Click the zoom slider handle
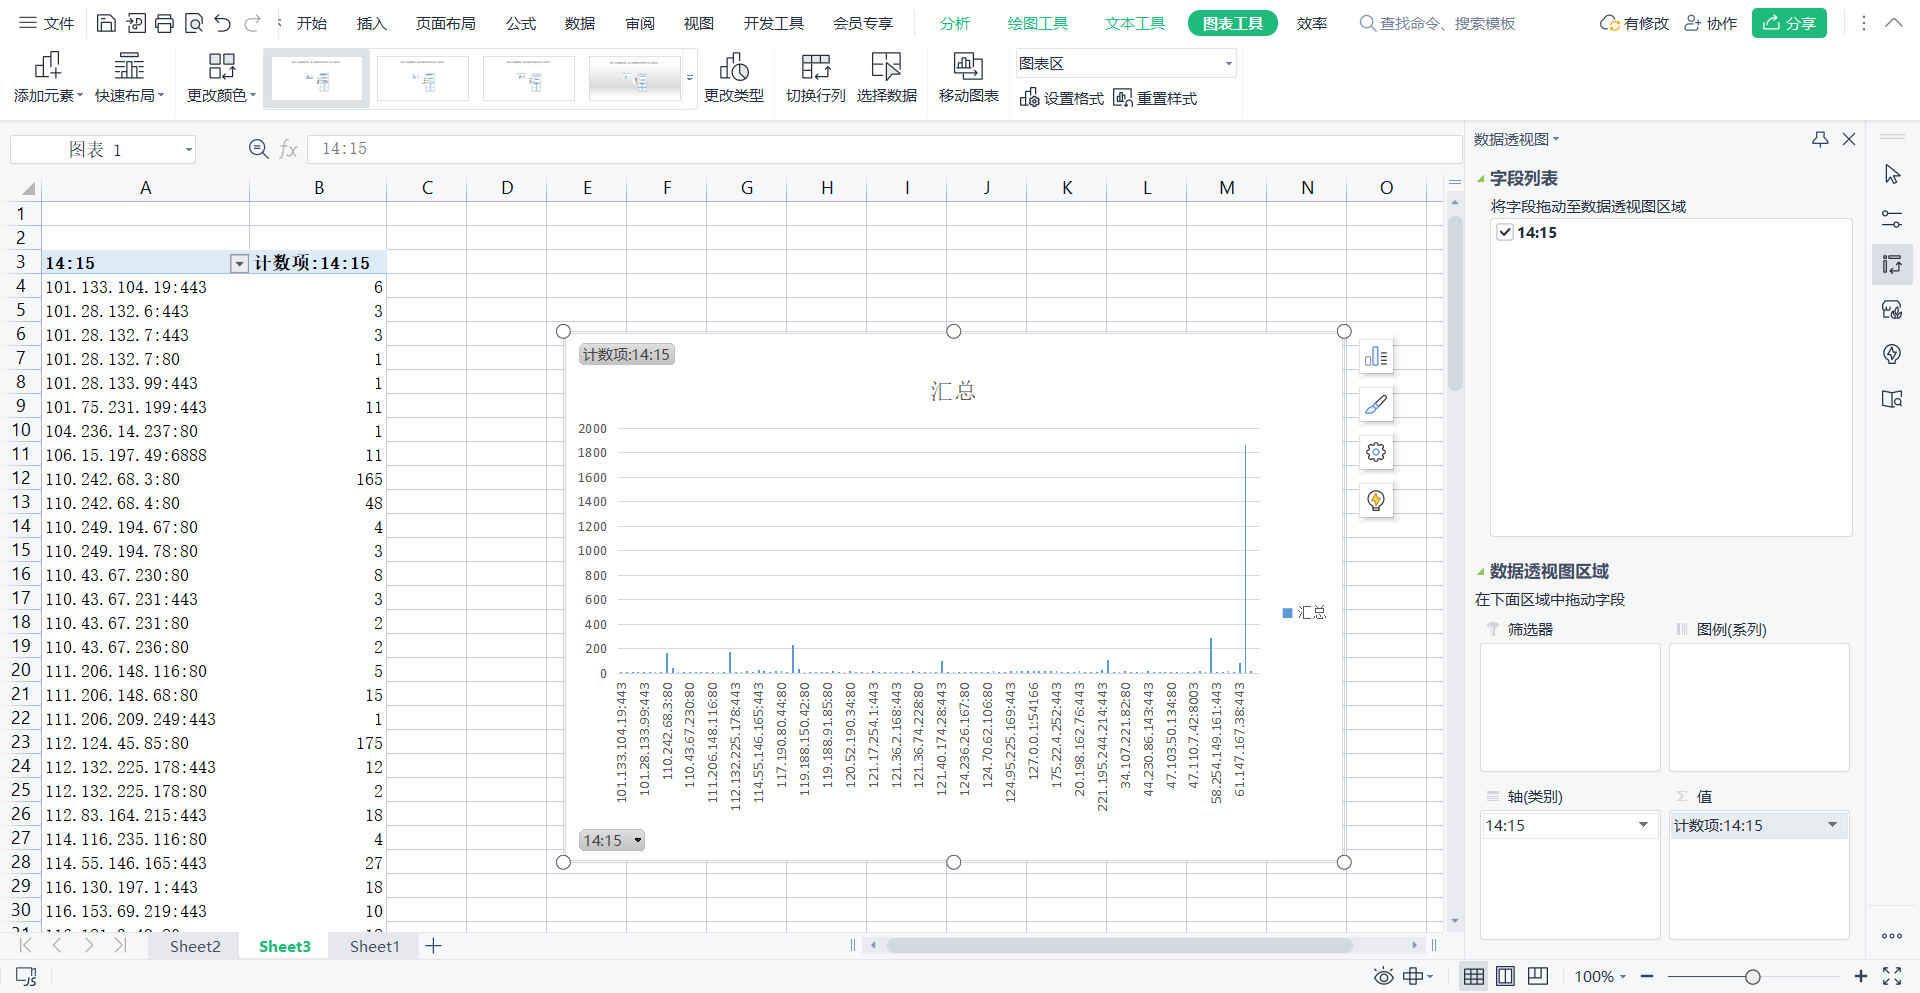 (1752, 977)
